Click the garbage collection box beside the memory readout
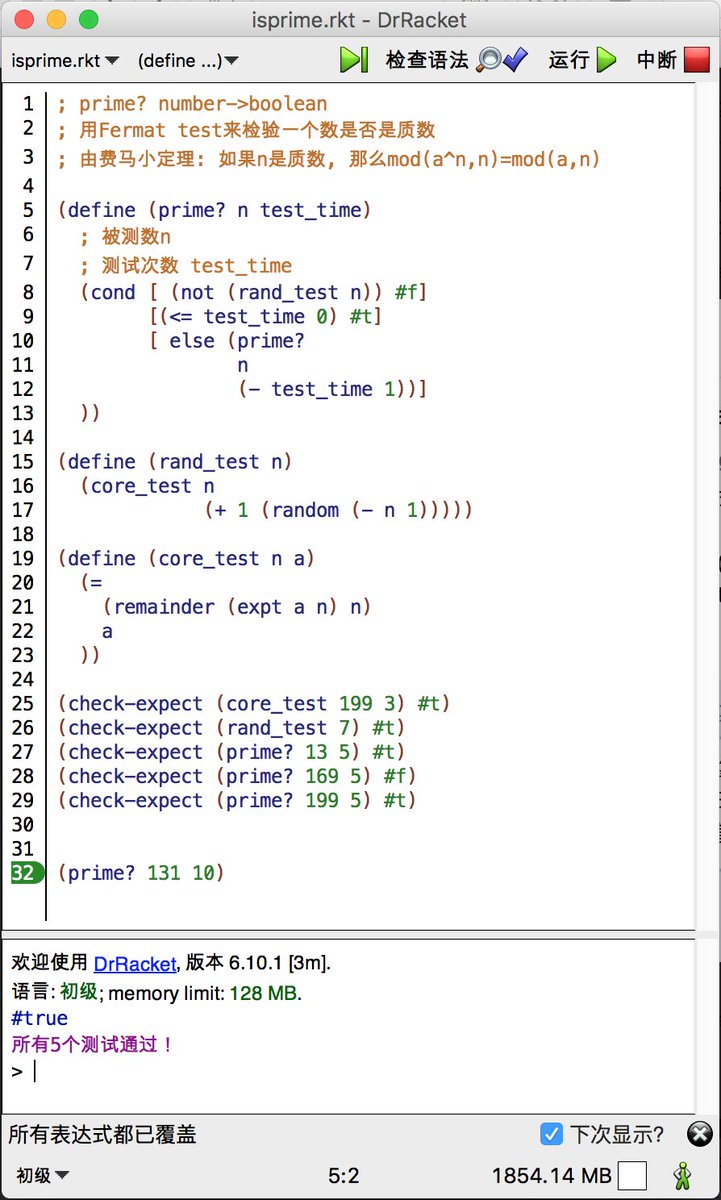The image size is (721, 1200). [x=632, y=1175]
